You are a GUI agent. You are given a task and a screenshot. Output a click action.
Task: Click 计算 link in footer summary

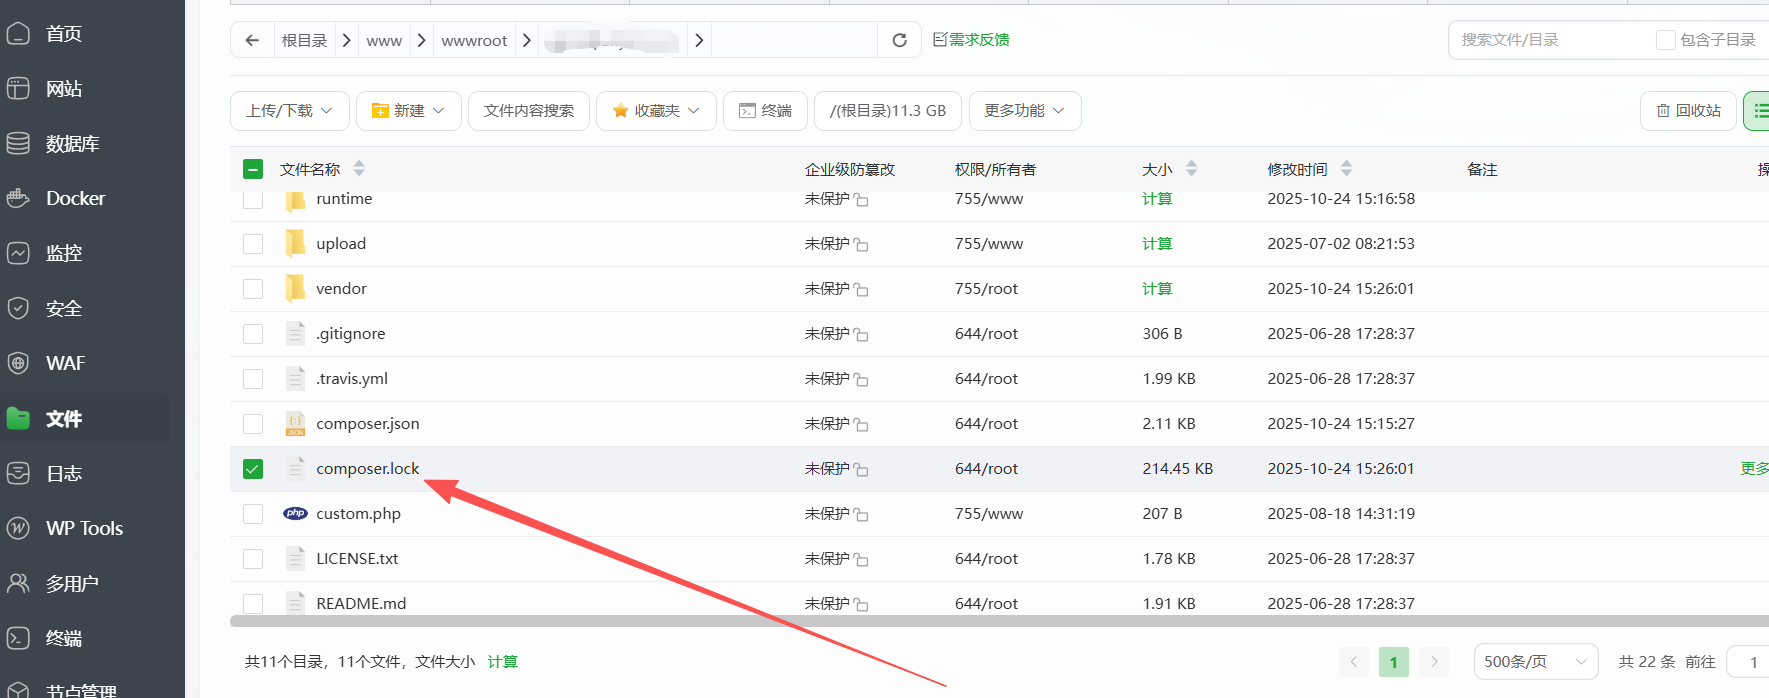click(502, 661)
